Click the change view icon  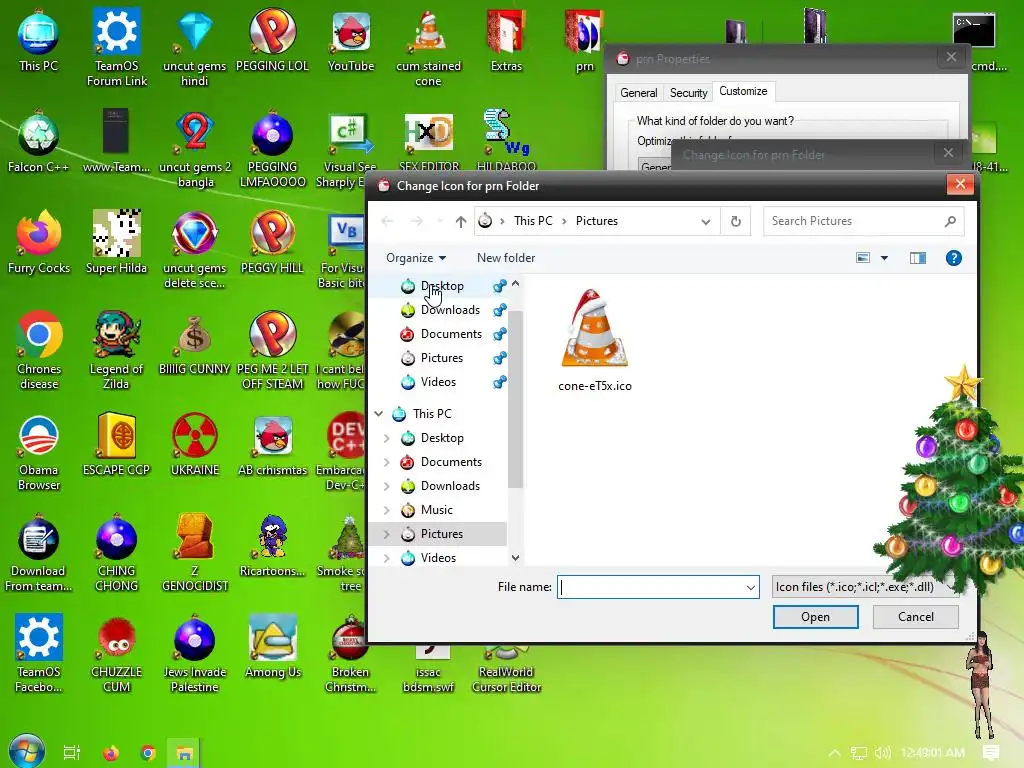pyautogui.click(x=863, y=258)
